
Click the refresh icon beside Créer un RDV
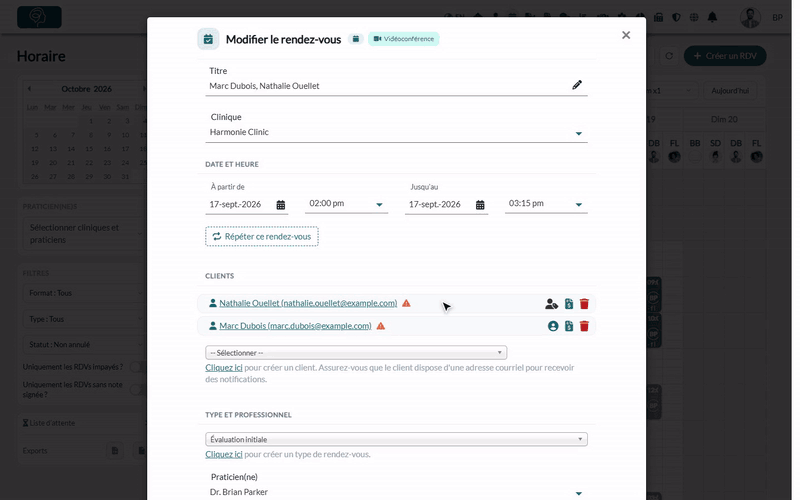click(669, 56)
